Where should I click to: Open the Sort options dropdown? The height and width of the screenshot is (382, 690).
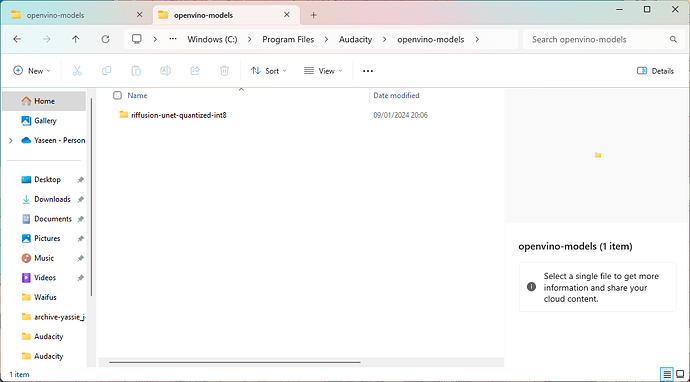click(268, 71)
